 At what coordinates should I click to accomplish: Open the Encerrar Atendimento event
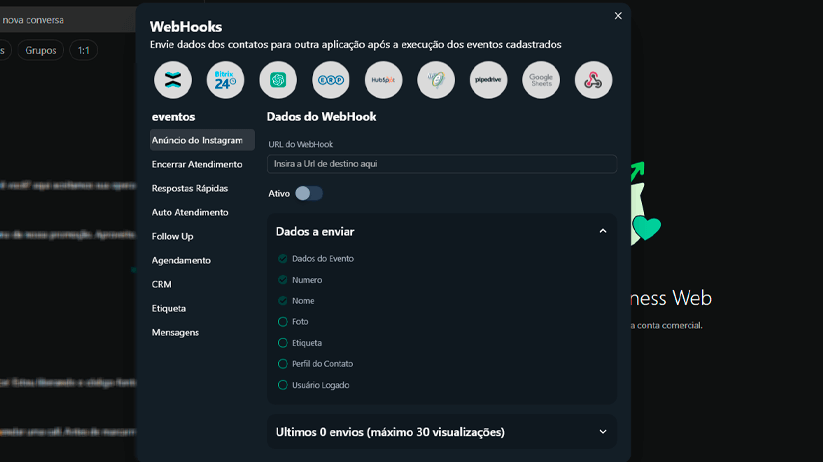197,164
